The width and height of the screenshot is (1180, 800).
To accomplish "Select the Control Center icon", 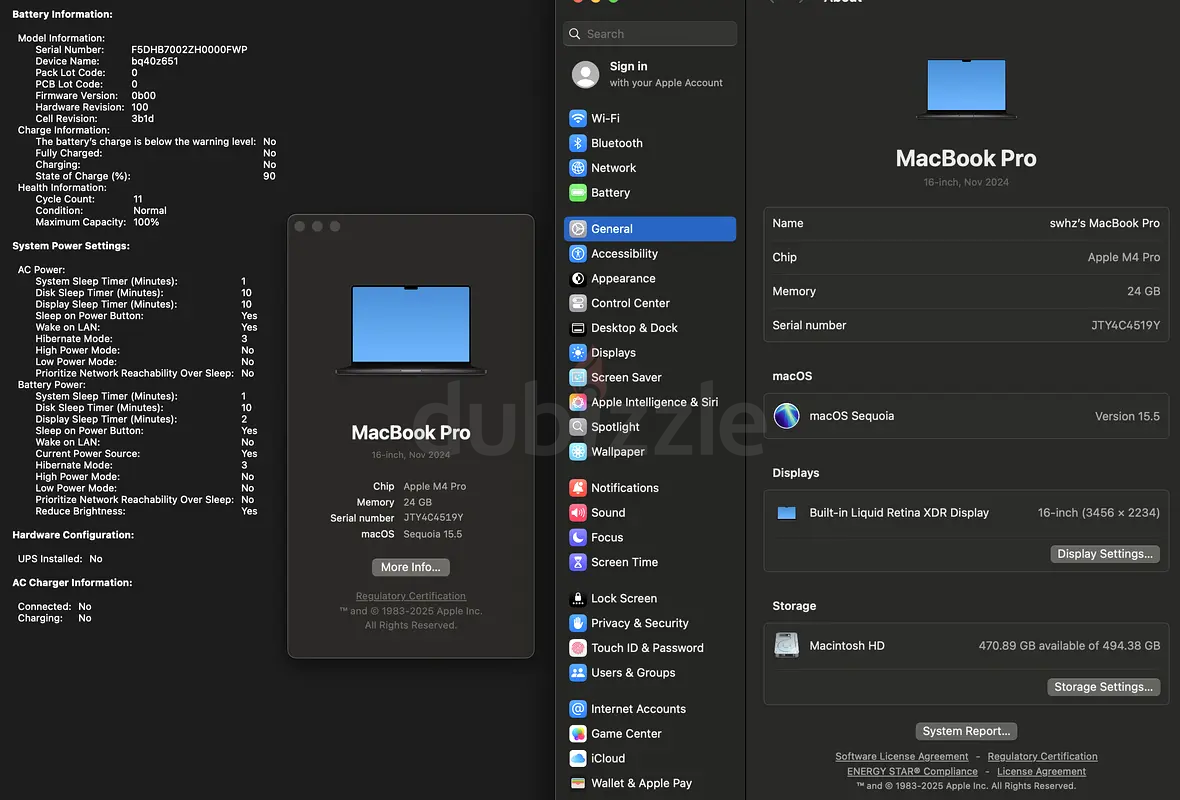I will [577, 303].
